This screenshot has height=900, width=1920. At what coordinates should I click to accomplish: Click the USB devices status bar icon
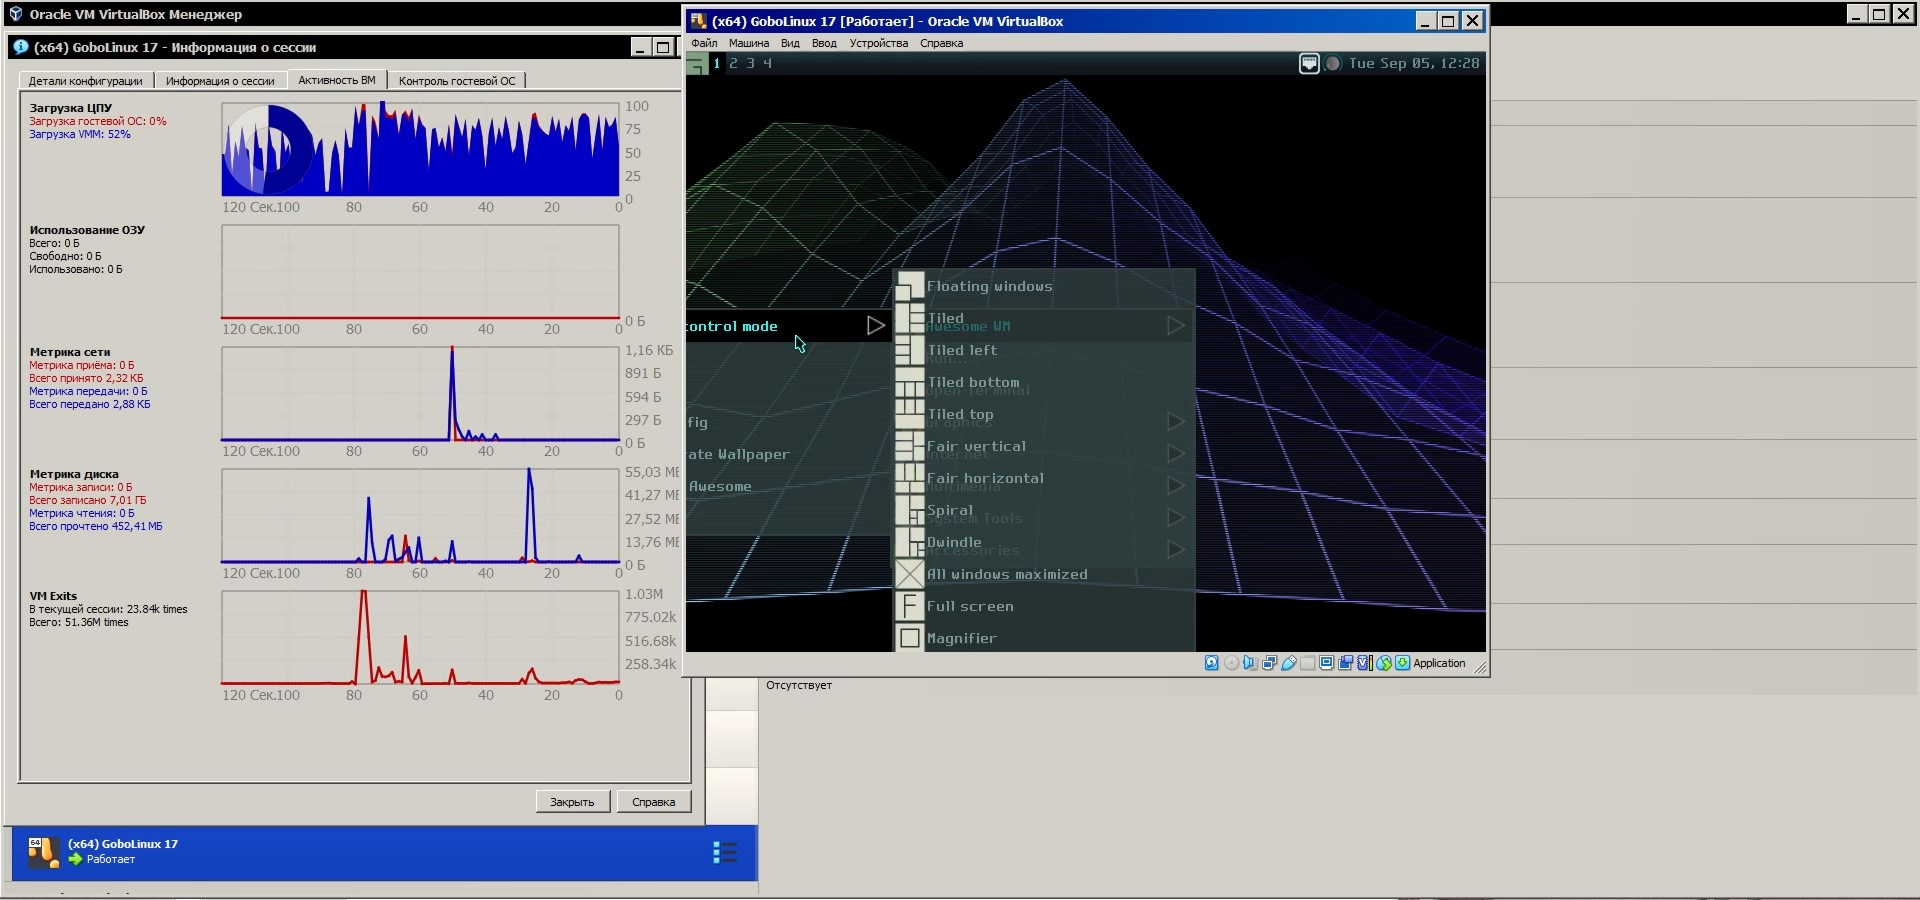pyautogui.click(x=1289, y=663)
